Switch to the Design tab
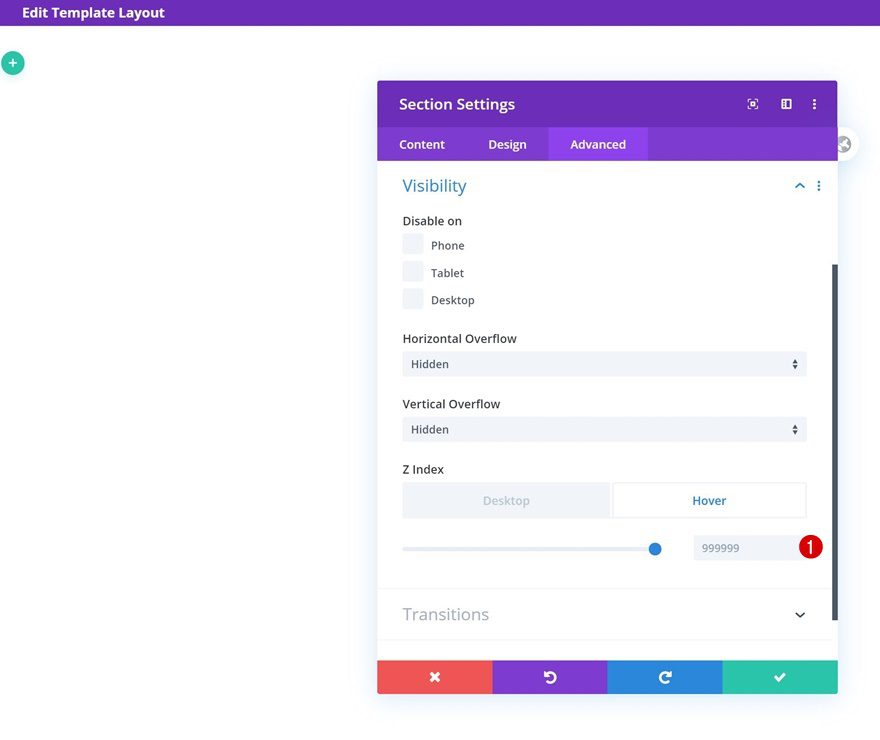This screenshot has width=880, height=740. click(507, 144)
